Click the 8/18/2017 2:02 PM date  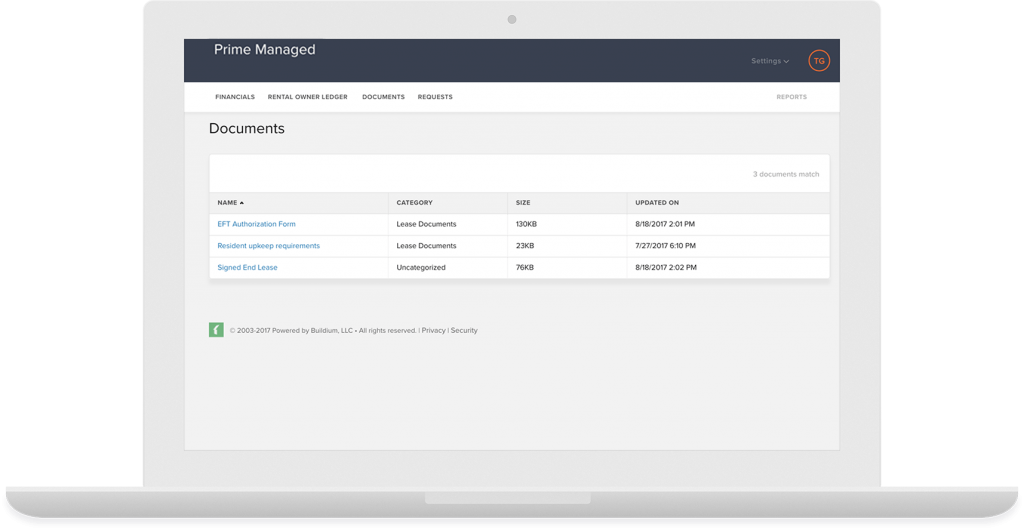(665, 268)
